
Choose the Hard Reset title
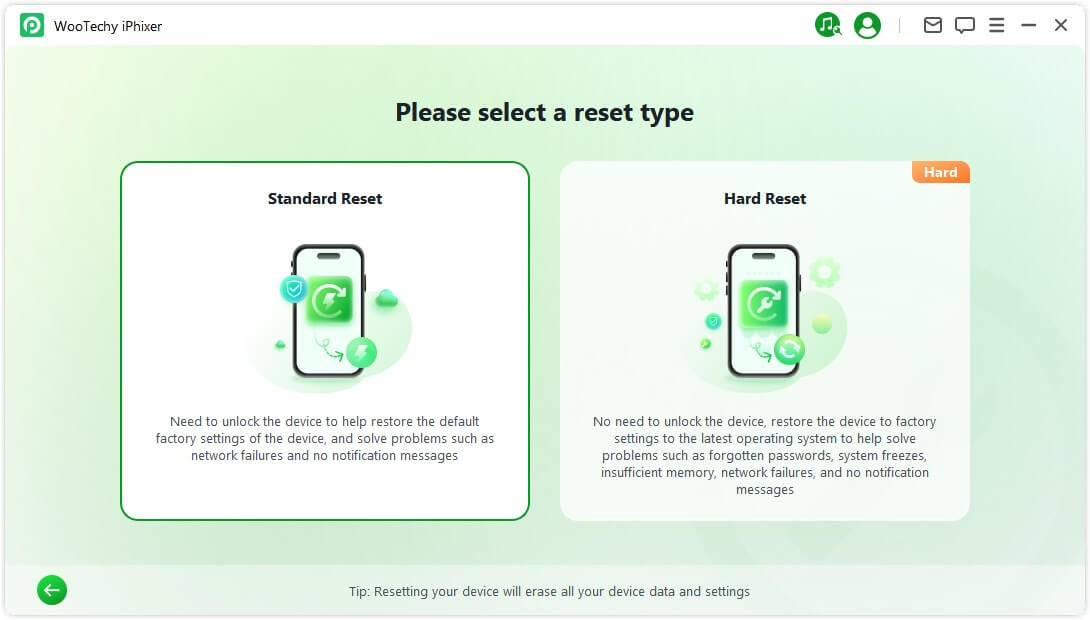765,198
